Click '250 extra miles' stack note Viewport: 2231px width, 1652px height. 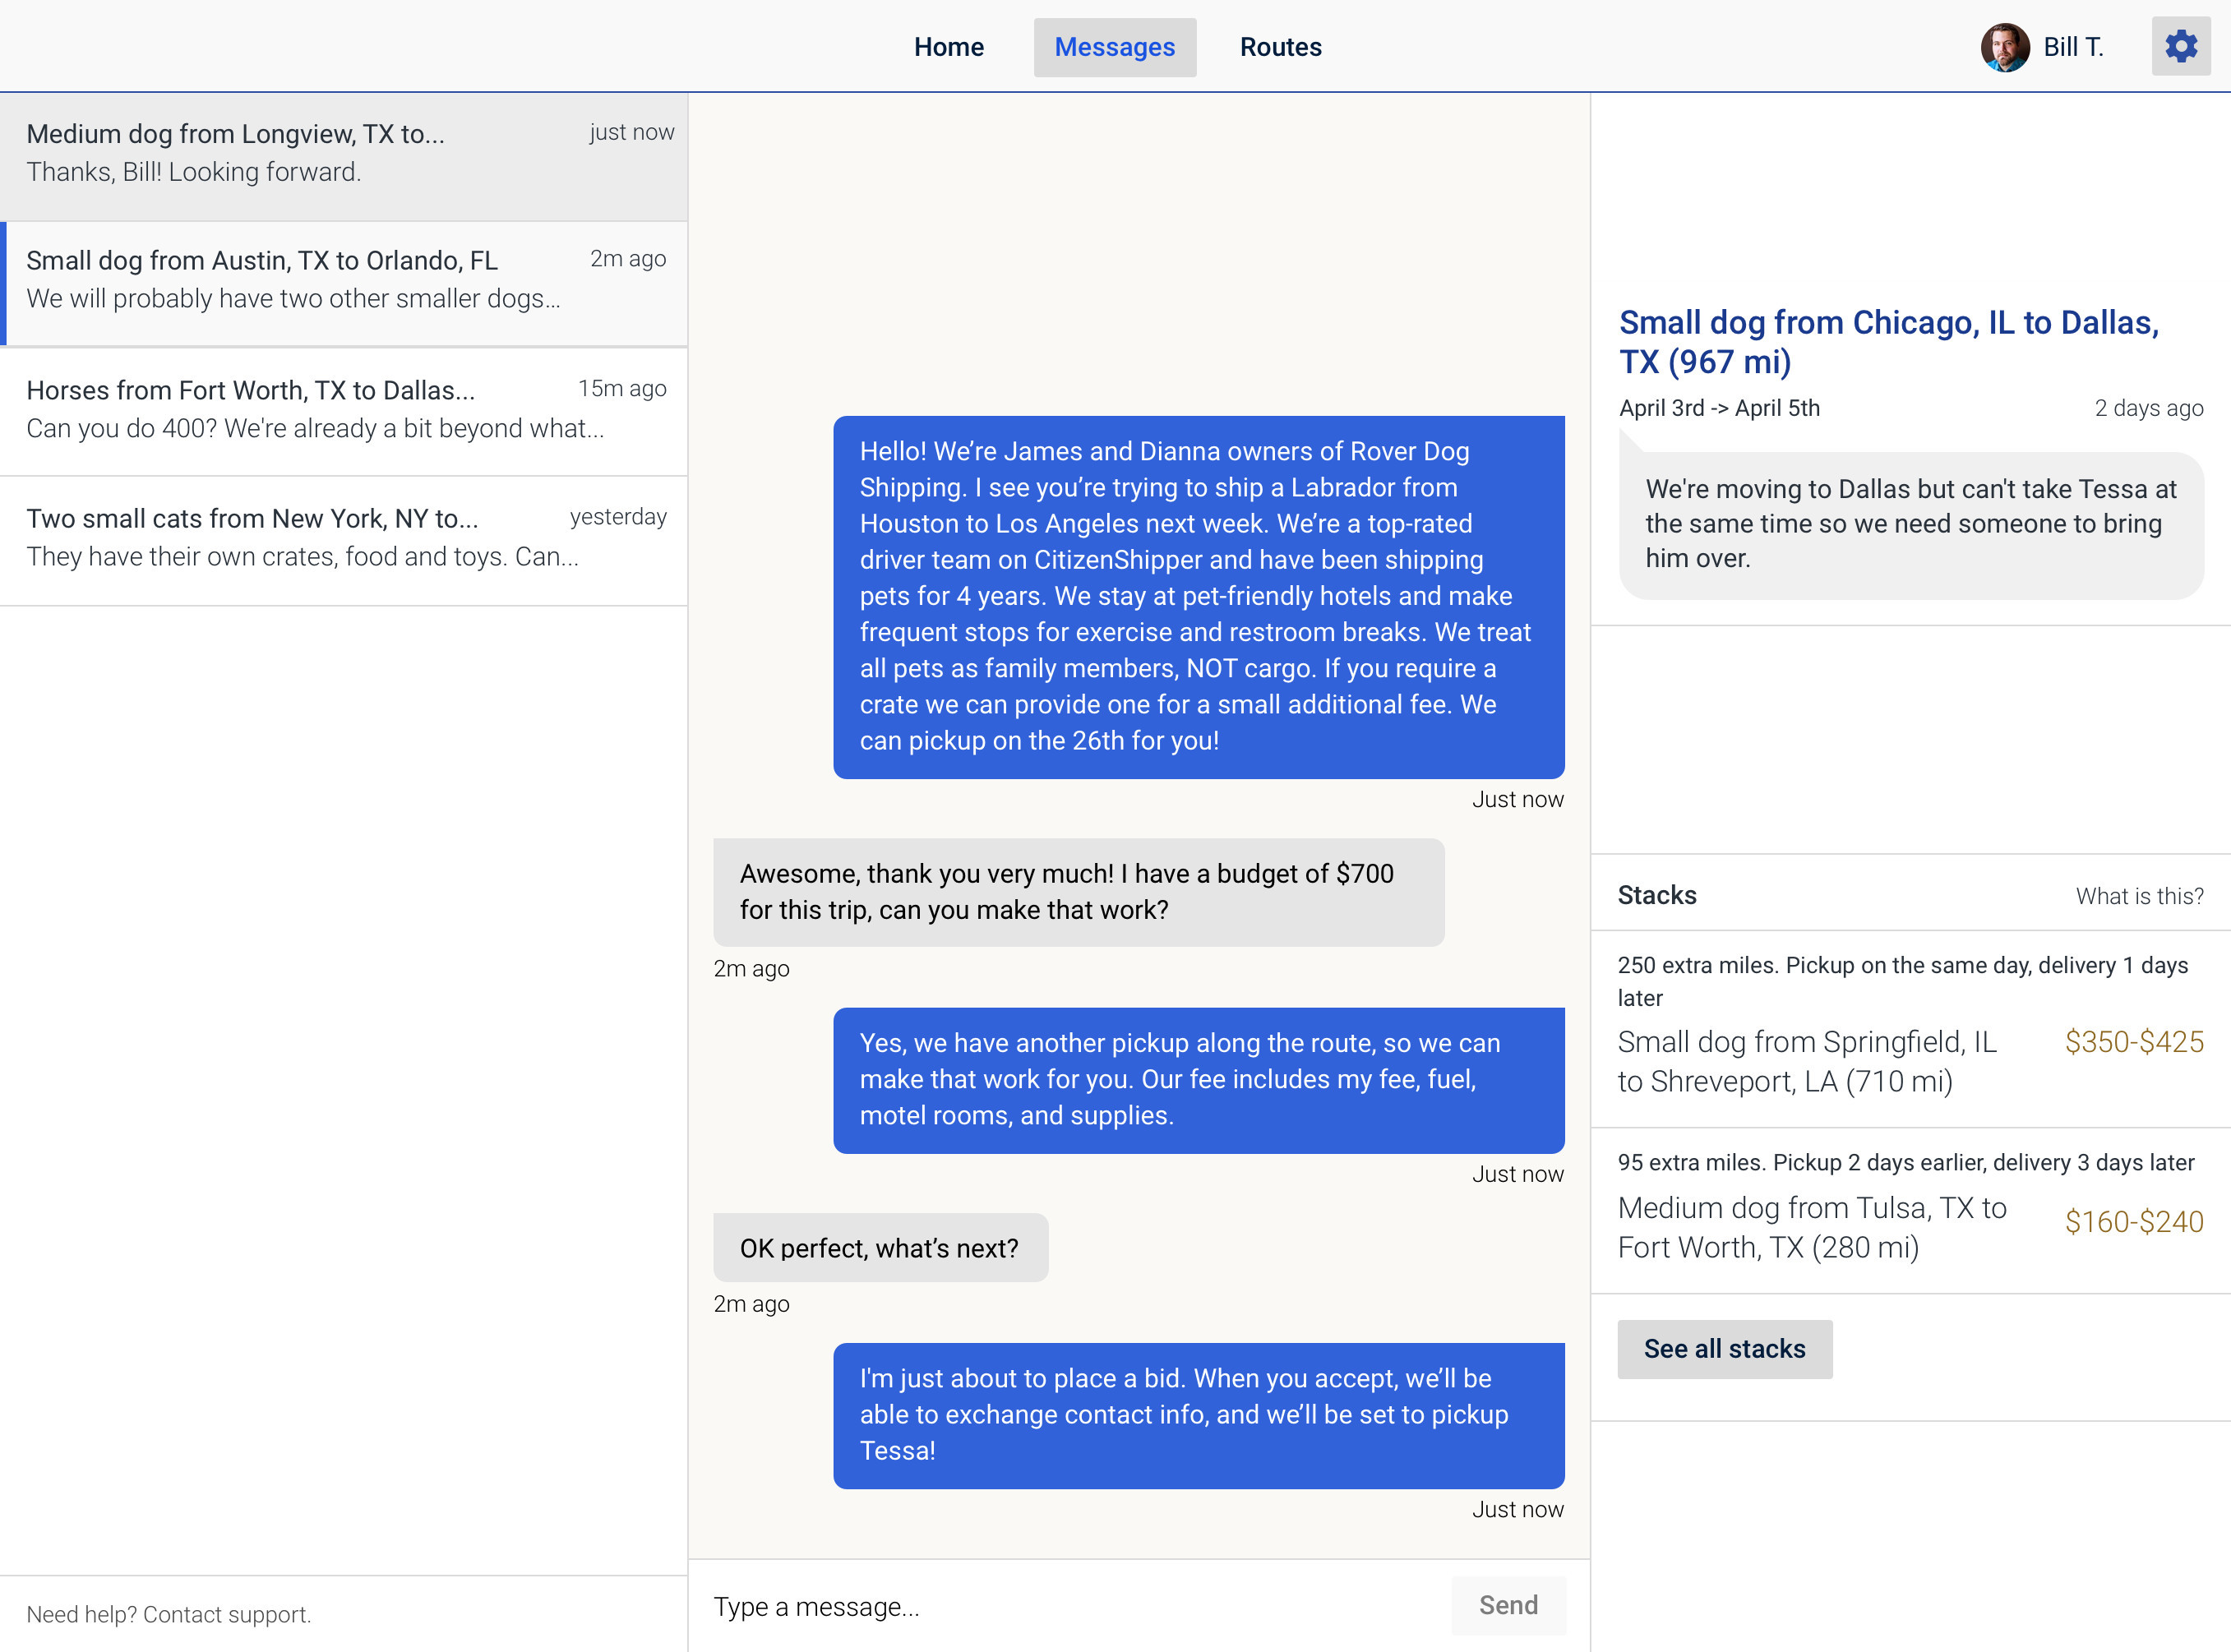pos(1902,981)
